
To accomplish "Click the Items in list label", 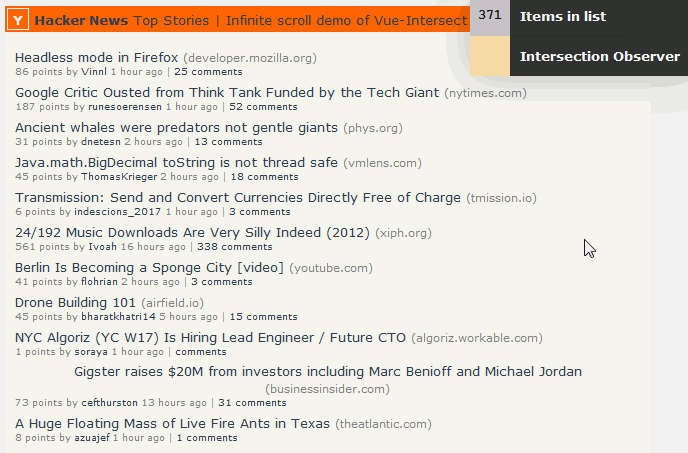I will (x=563, y=16).
